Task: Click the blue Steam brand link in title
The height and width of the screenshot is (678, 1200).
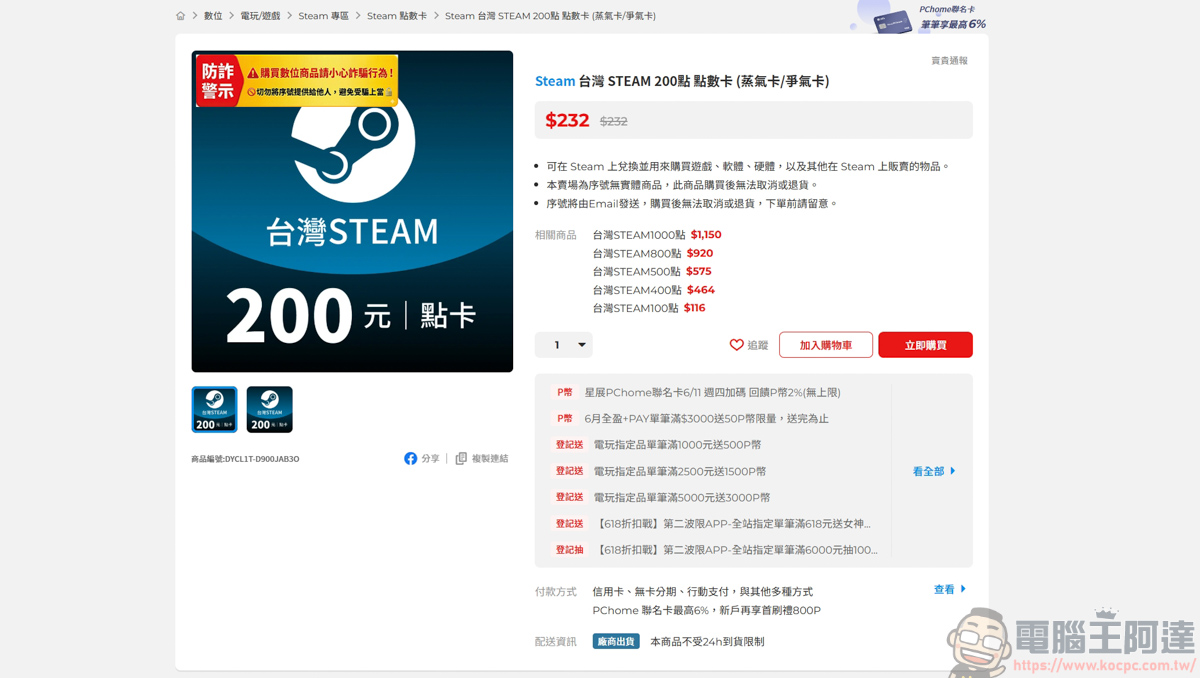Action: [555, 81]
